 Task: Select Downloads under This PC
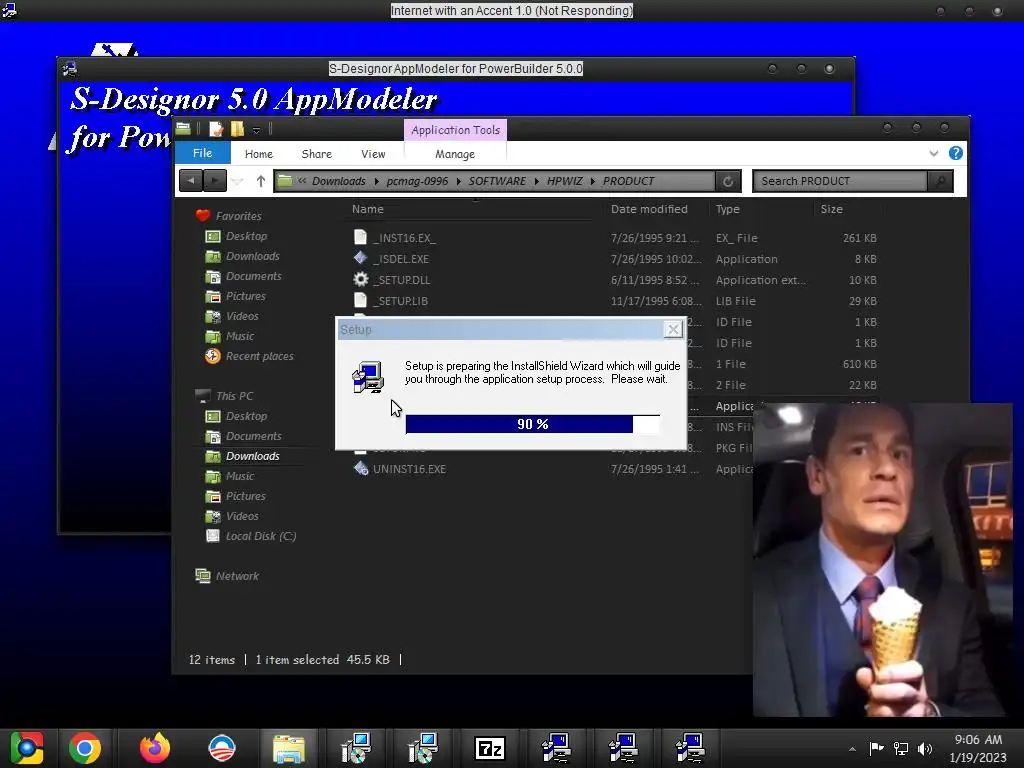[253, 456]
